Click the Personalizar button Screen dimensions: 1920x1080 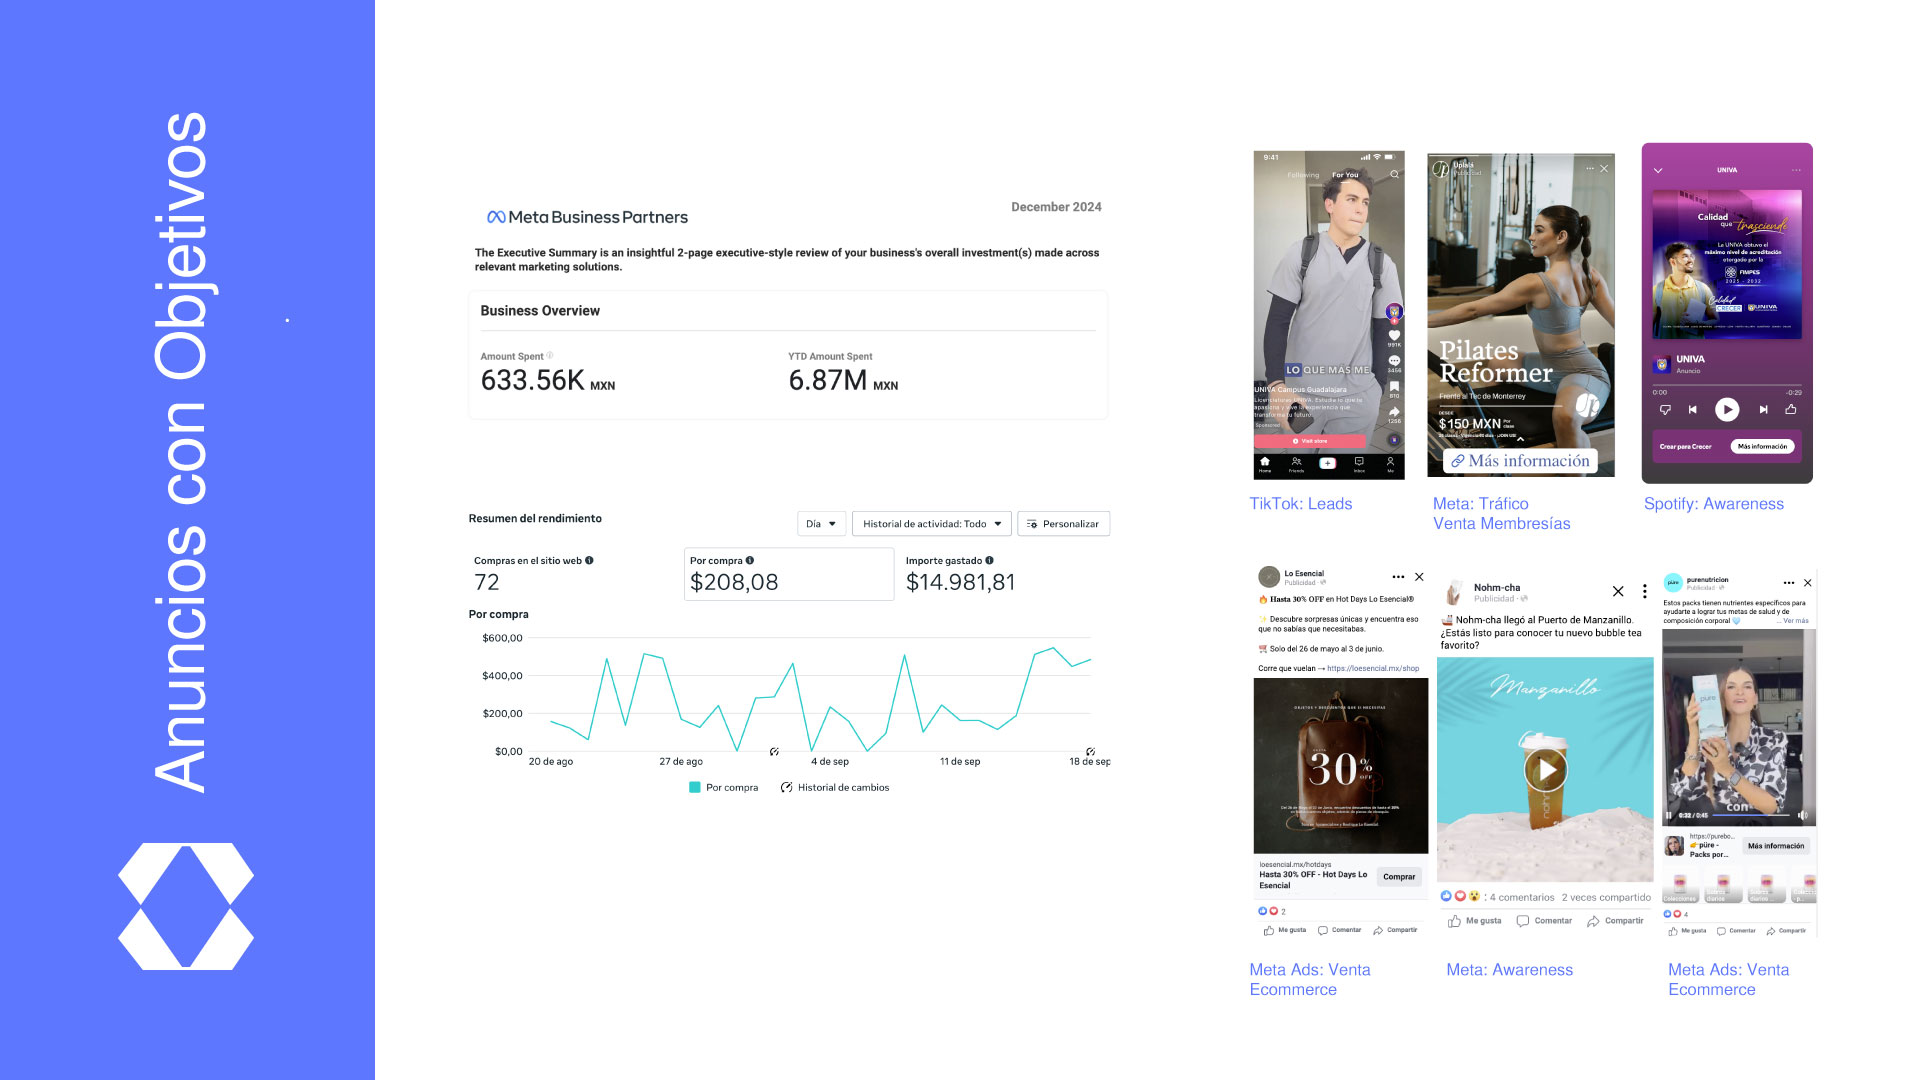click(x=1063, y=524)
